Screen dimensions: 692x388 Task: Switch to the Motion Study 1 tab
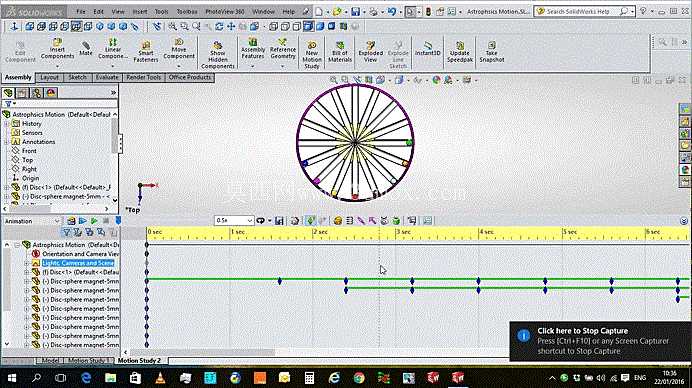pyautogui.click(x=89, y=361)
